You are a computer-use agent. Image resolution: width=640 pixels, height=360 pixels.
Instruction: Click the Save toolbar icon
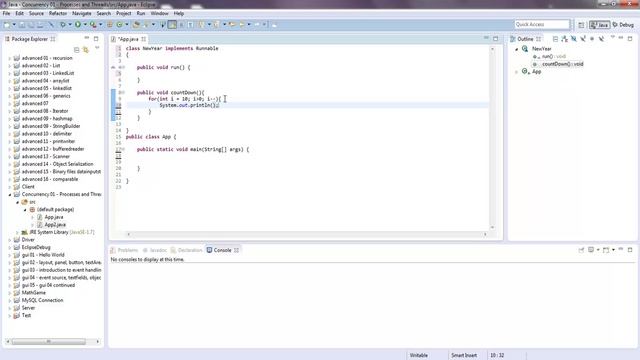22,25
